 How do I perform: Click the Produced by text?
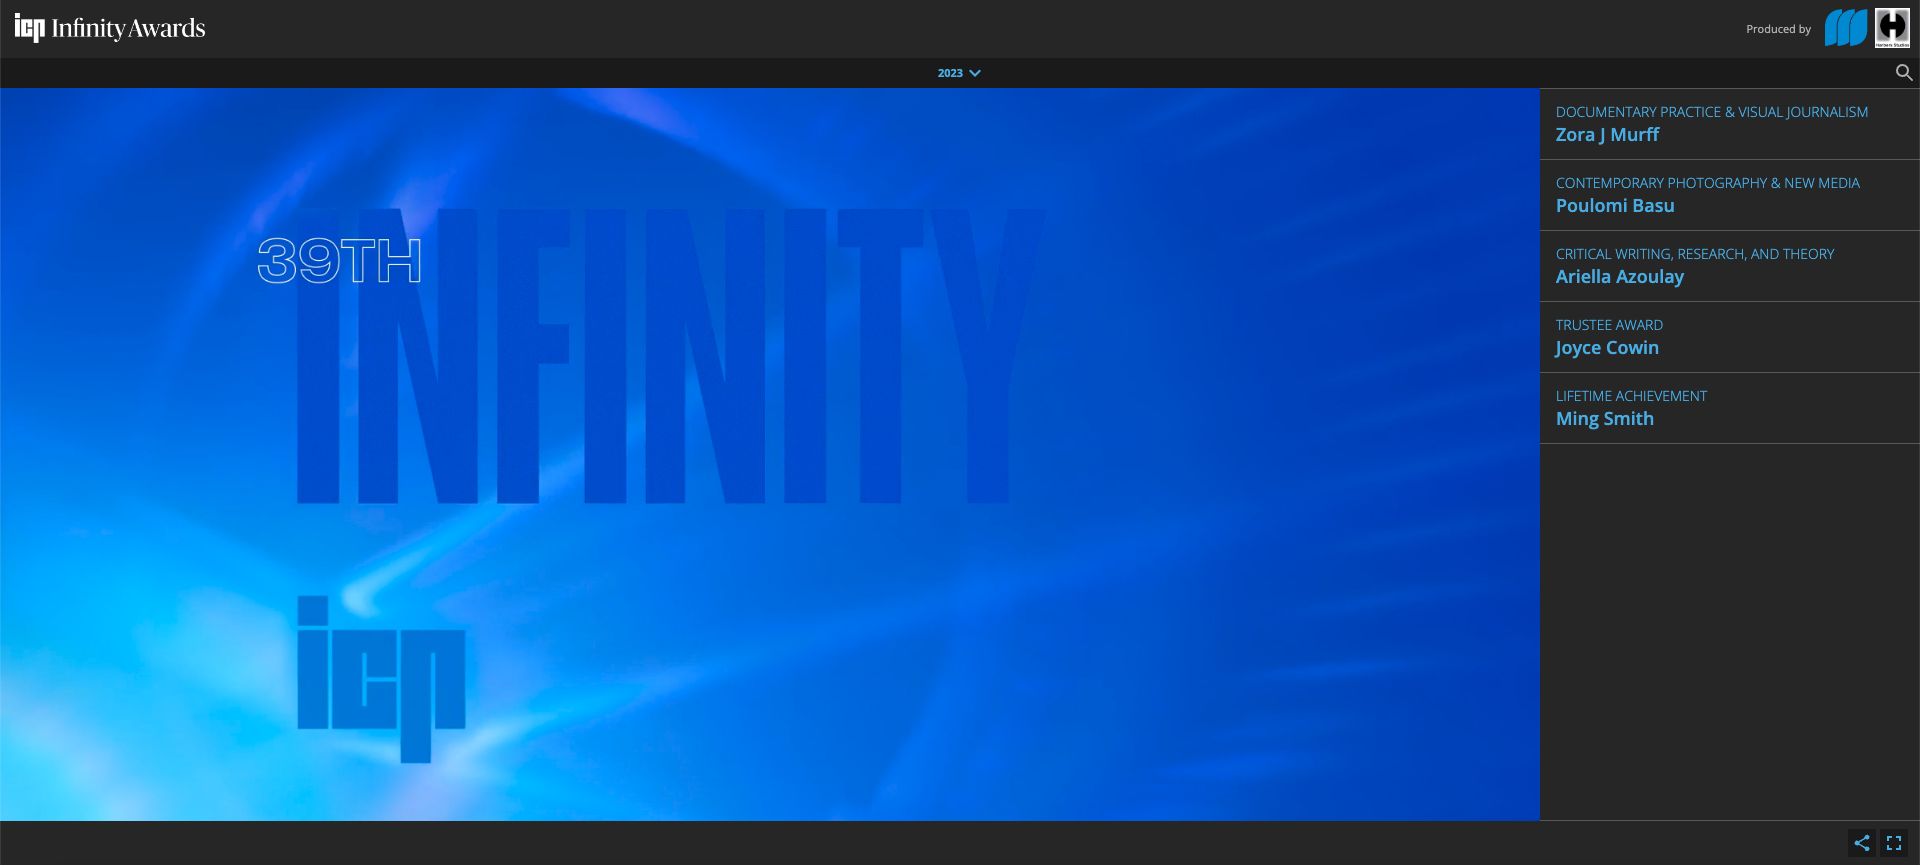coord(1778,29)
